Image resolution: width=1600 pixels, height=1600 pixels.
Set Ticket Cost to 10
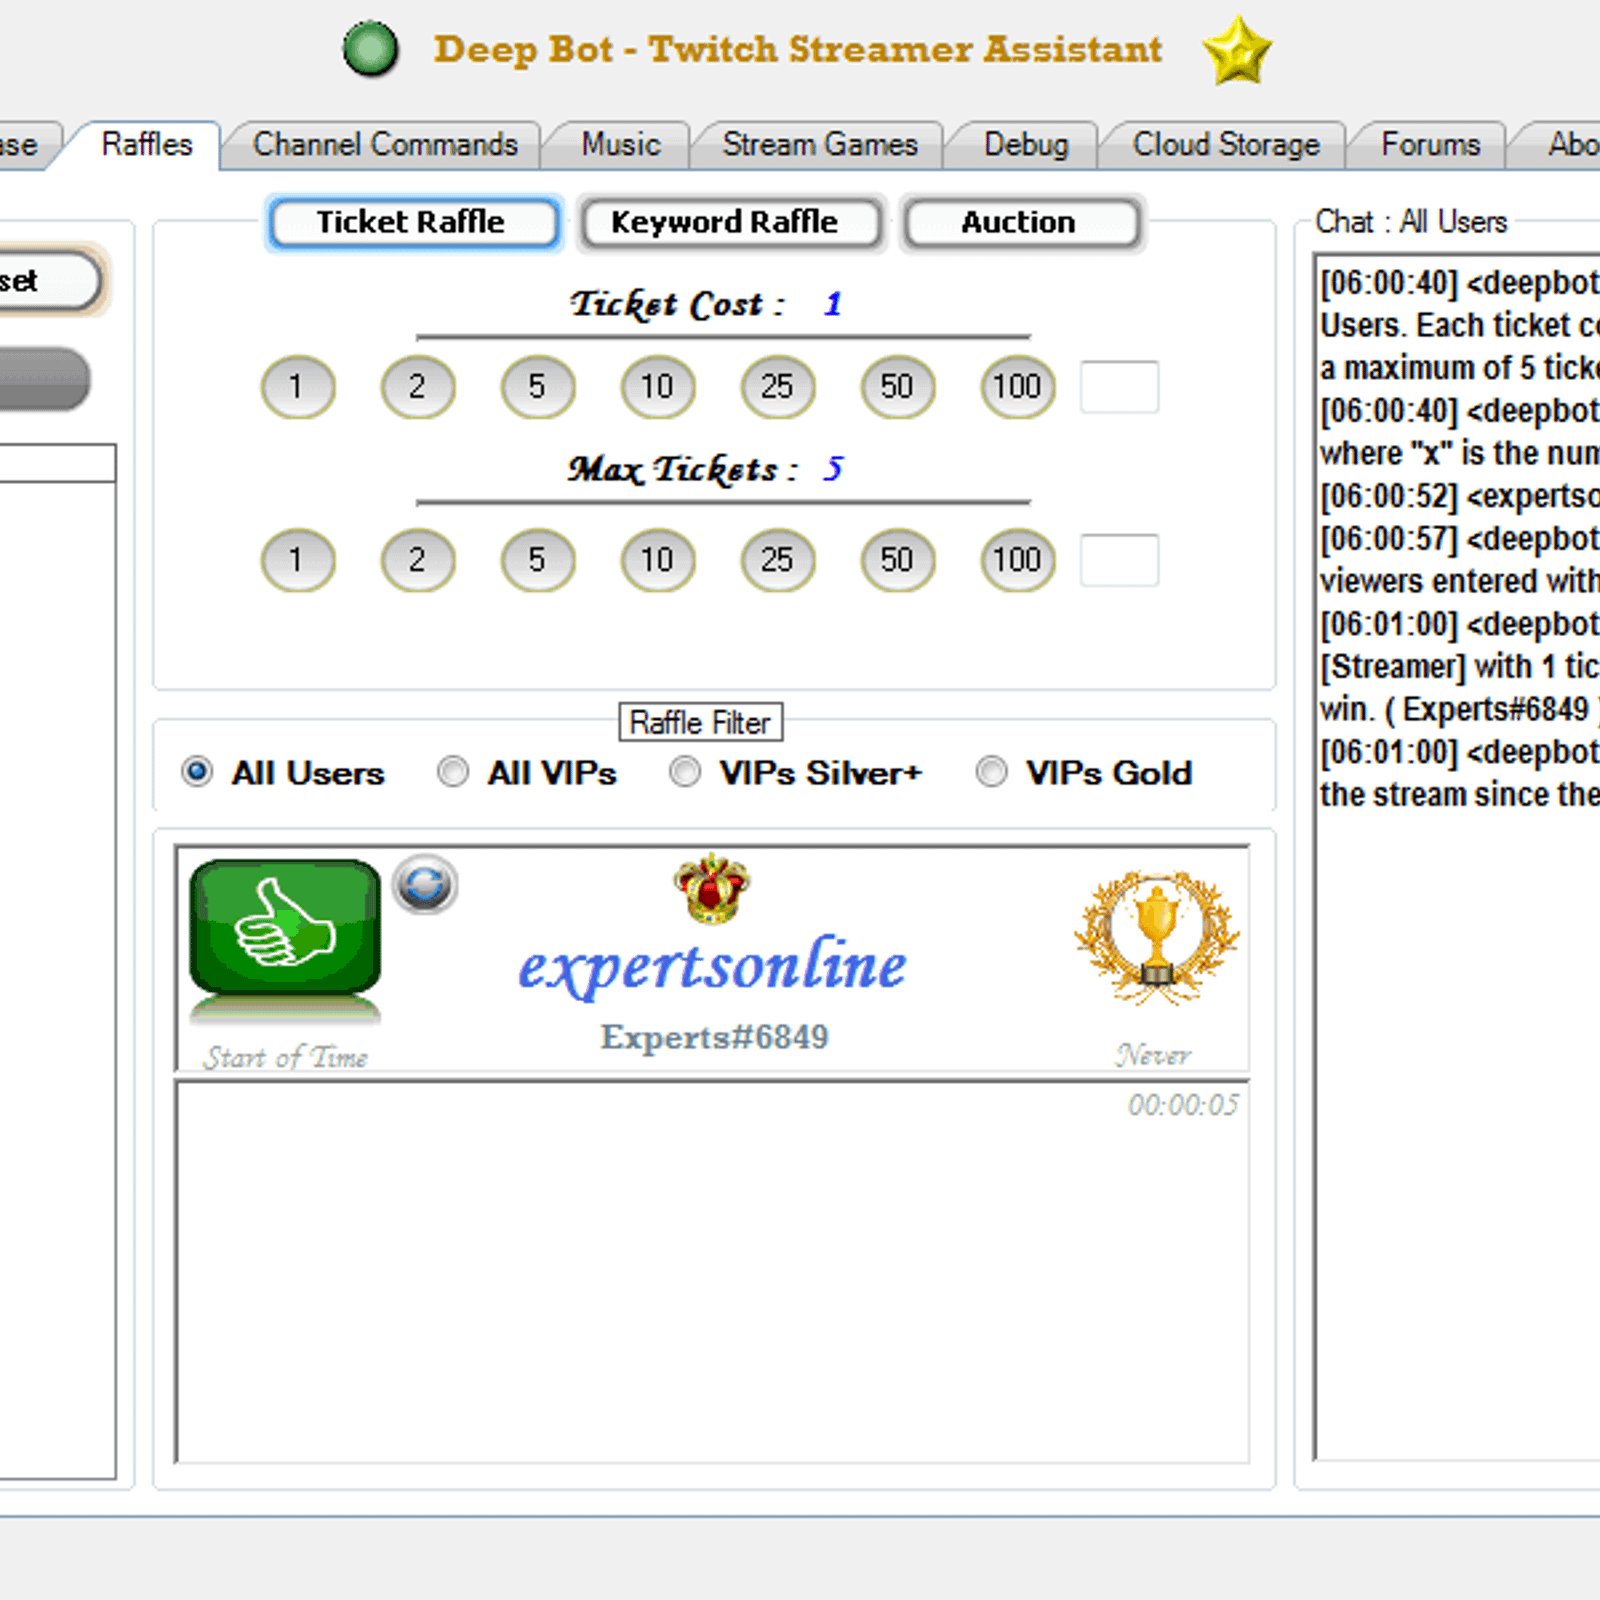[657, 387]
